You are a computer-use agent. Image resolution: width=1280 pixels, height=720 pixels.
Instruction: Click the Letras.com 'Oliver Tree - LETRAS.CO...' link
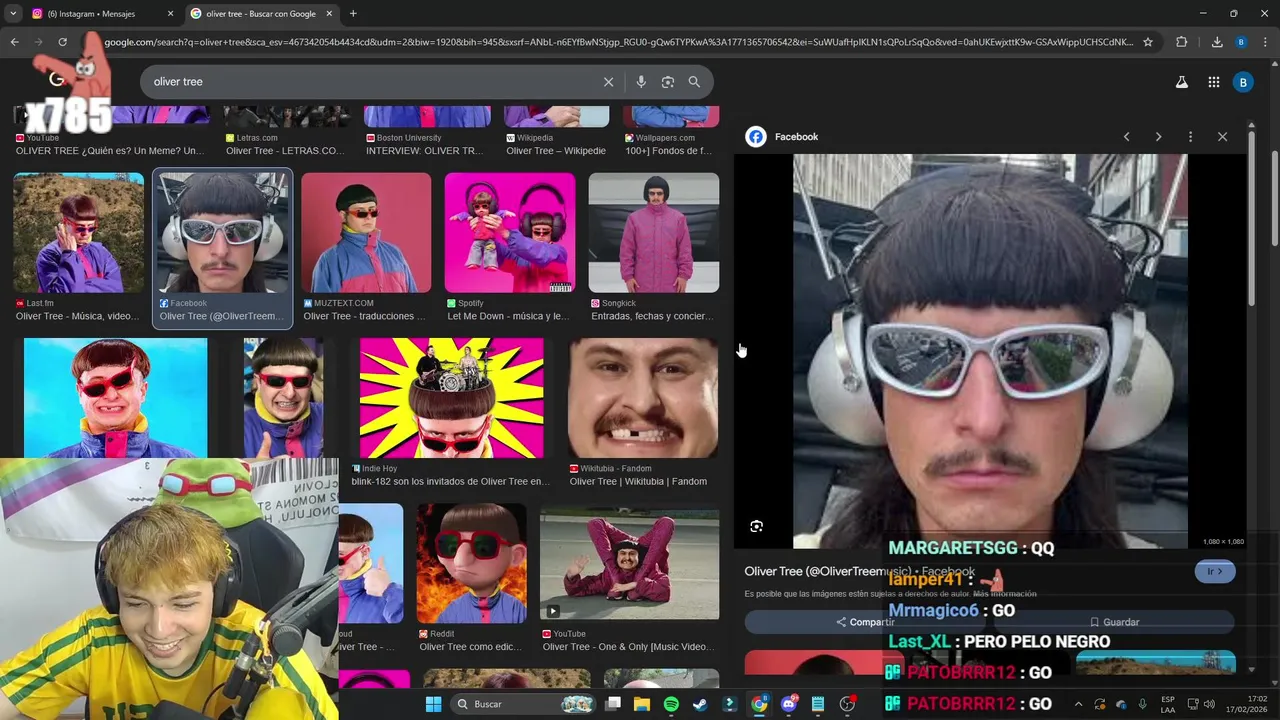click(285, 151)
